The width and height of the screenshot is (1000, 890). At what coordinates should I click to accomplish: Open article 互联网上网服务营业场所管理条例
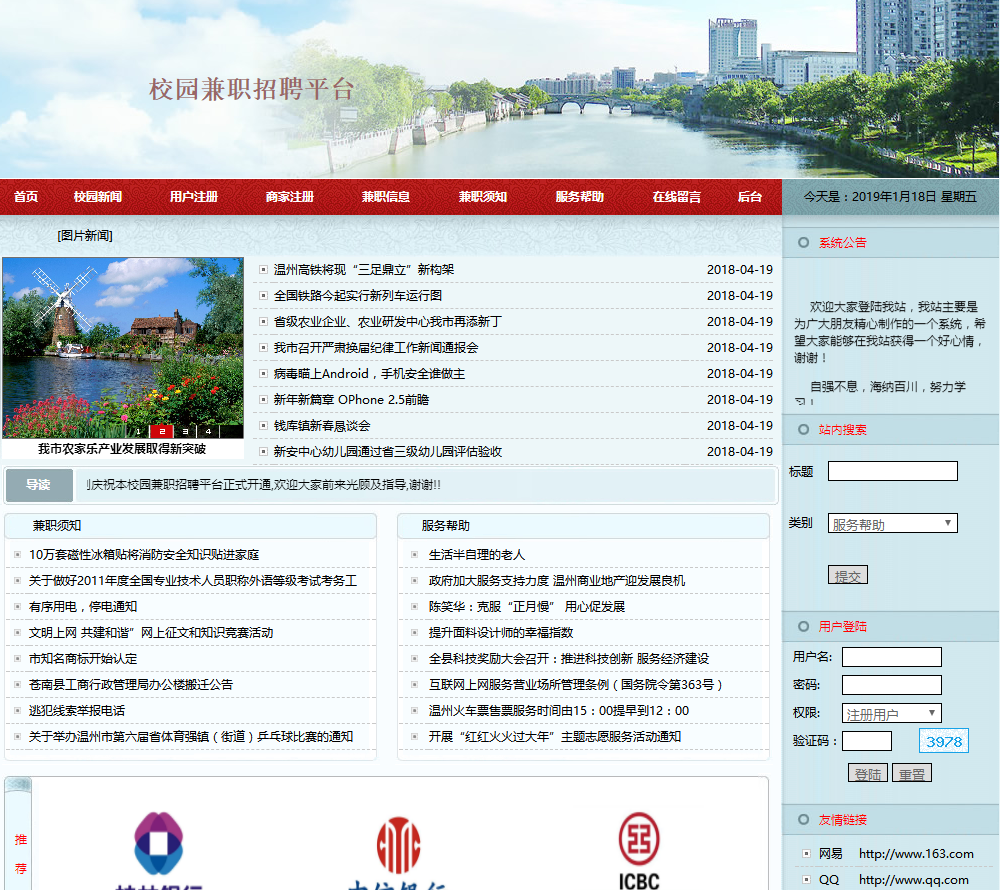coord(575,685)
